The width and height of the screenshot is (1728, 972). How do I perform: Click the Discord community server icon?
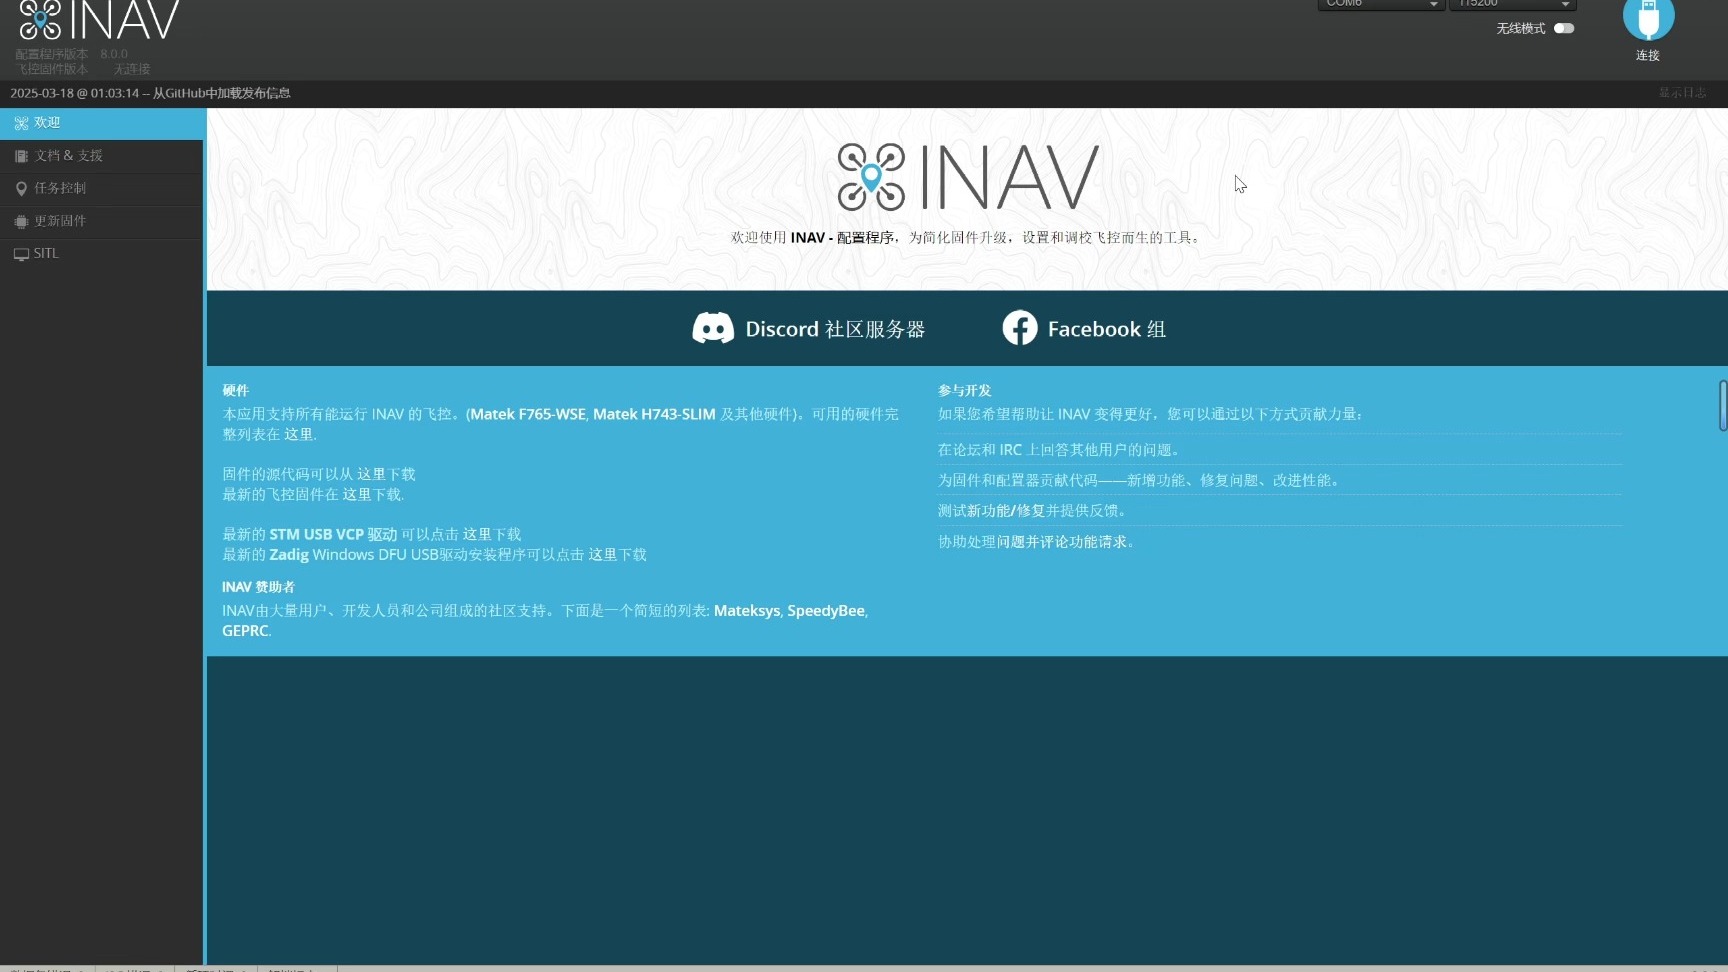(x=712, y=328)
